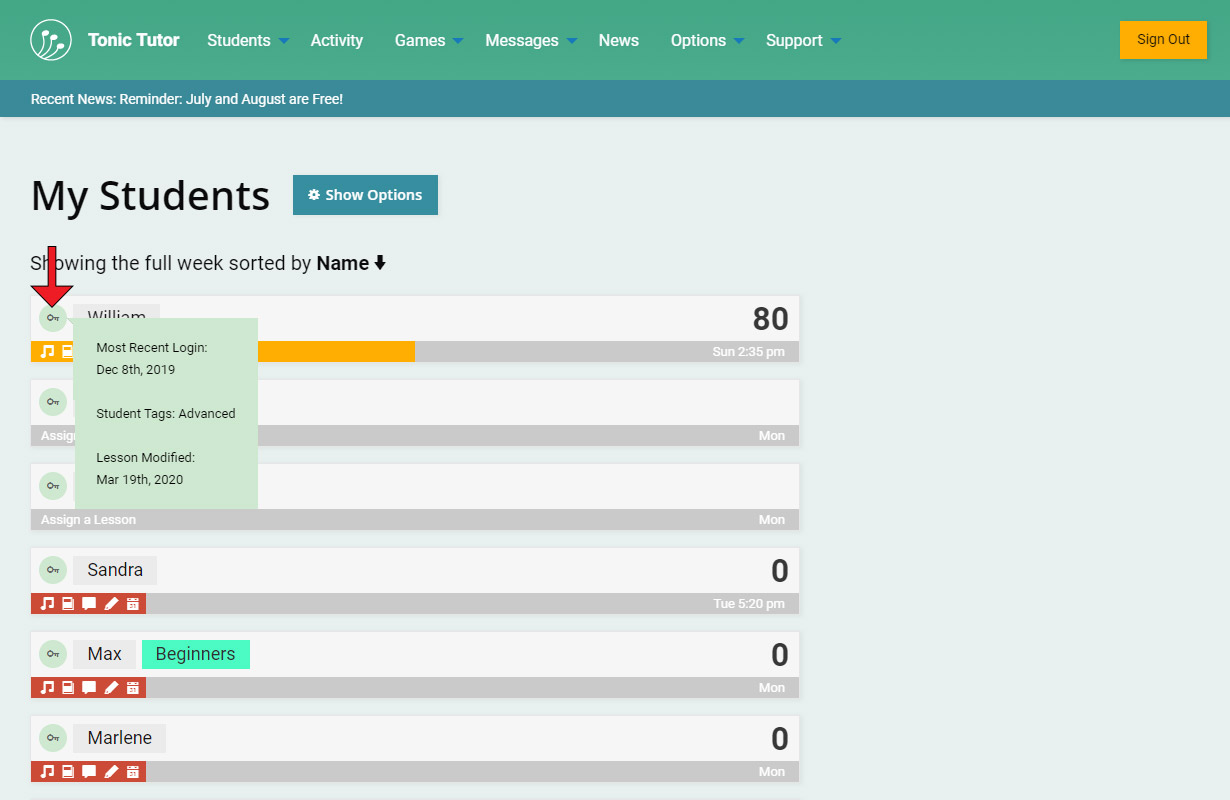Screen dimensions: 1230x800
Task: Toggle sort order by Name arrow
Action: point(380,264)
